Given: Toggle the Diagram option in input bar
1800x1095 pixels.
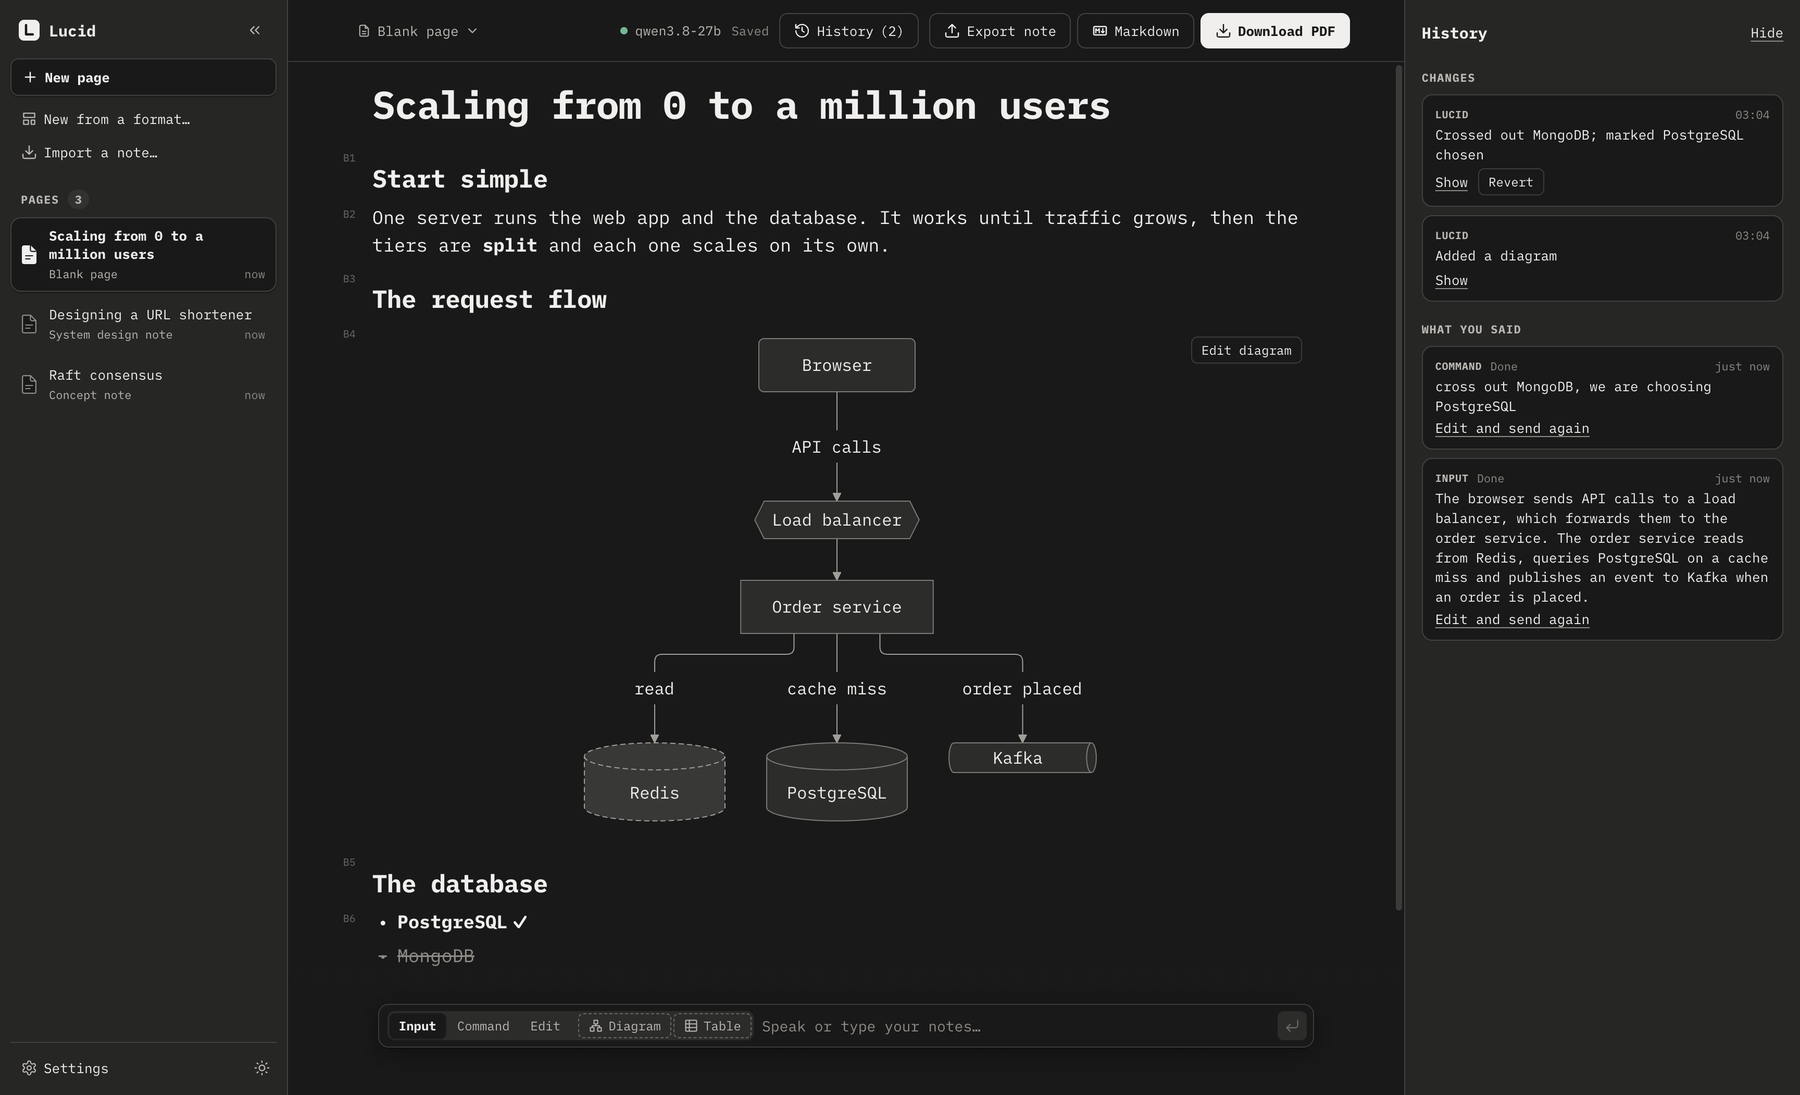Looking at the screenshot, I should click(625, 1026).
